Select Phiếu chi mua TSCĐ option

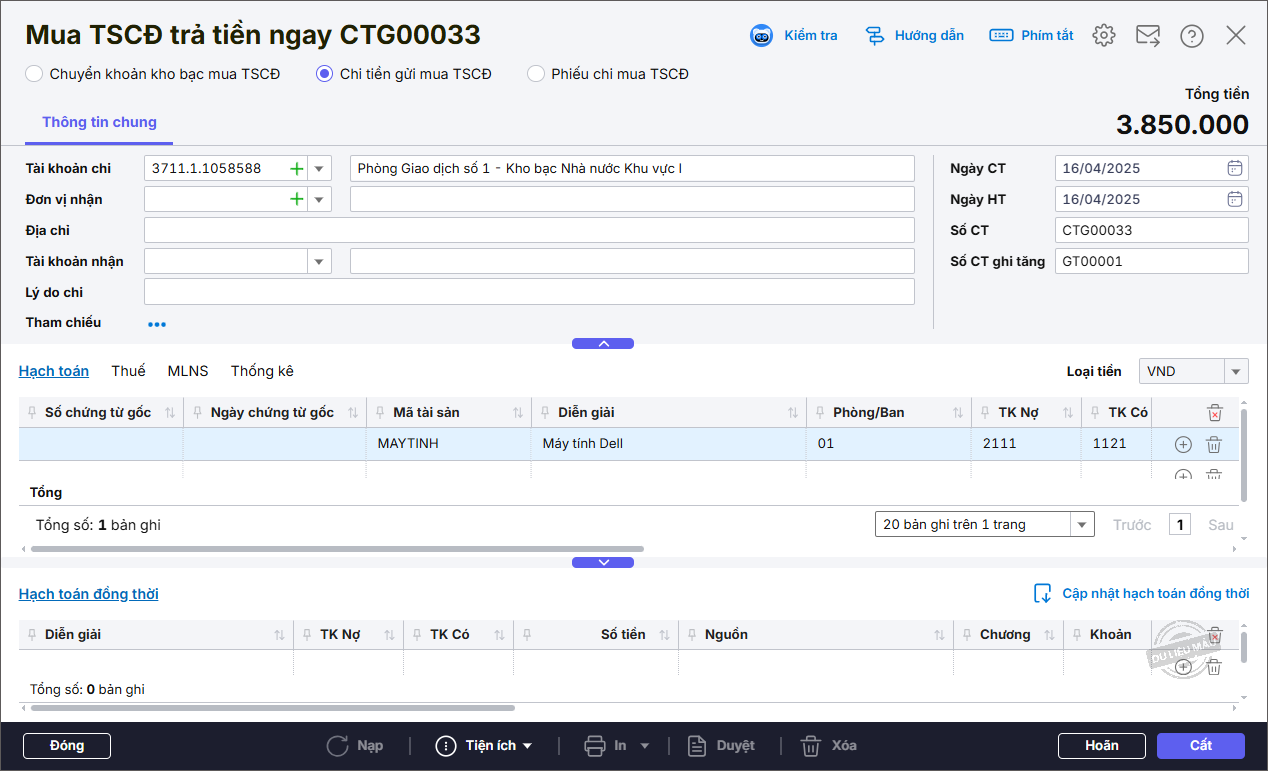536,74
